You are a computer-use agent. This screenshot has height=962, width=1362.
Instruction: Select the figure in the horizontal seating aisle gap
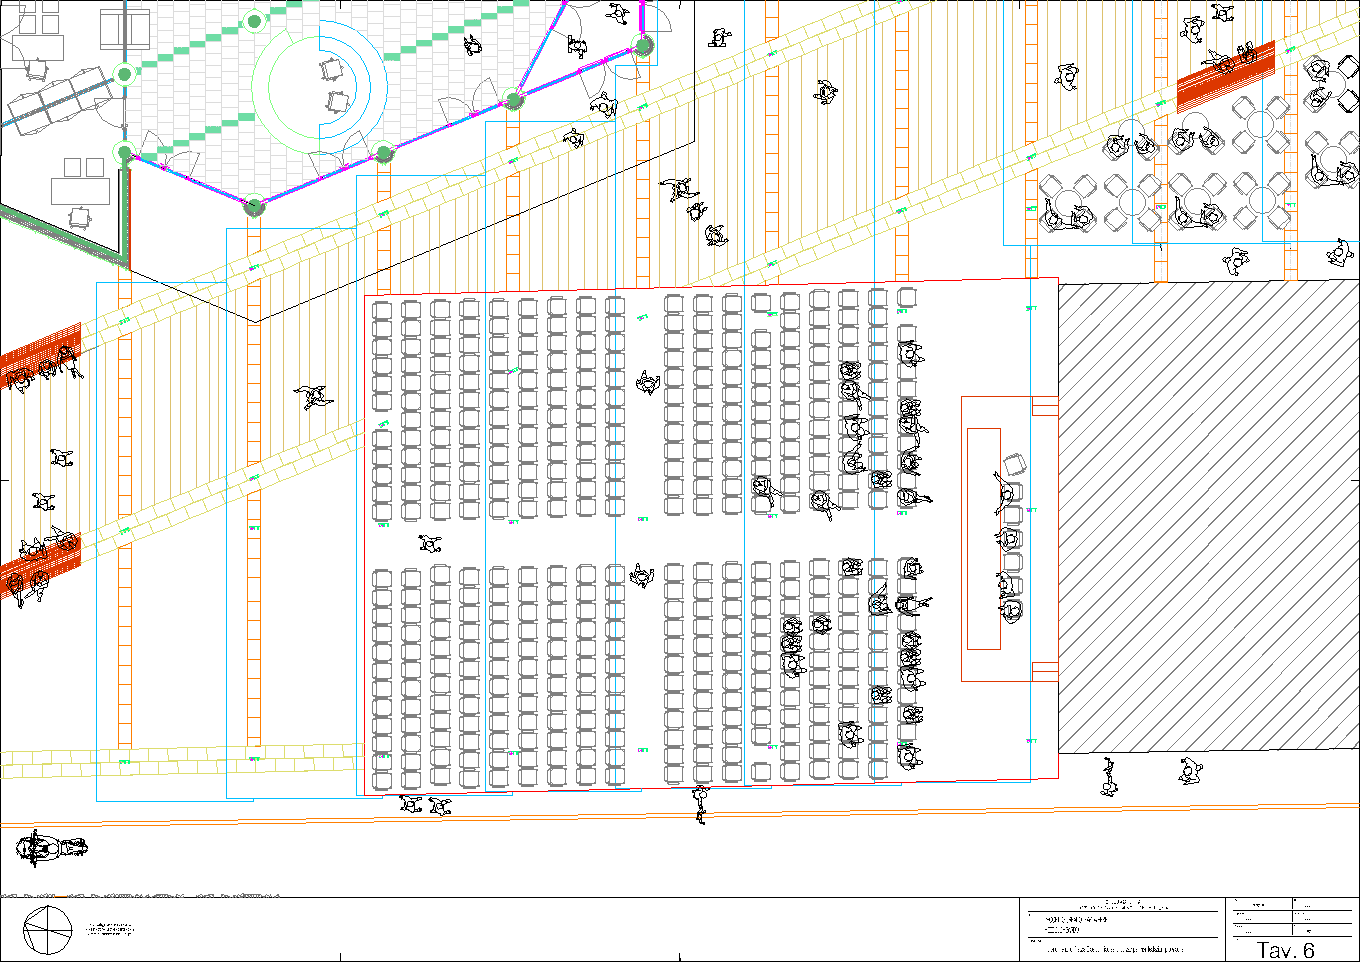pos(430,544)
